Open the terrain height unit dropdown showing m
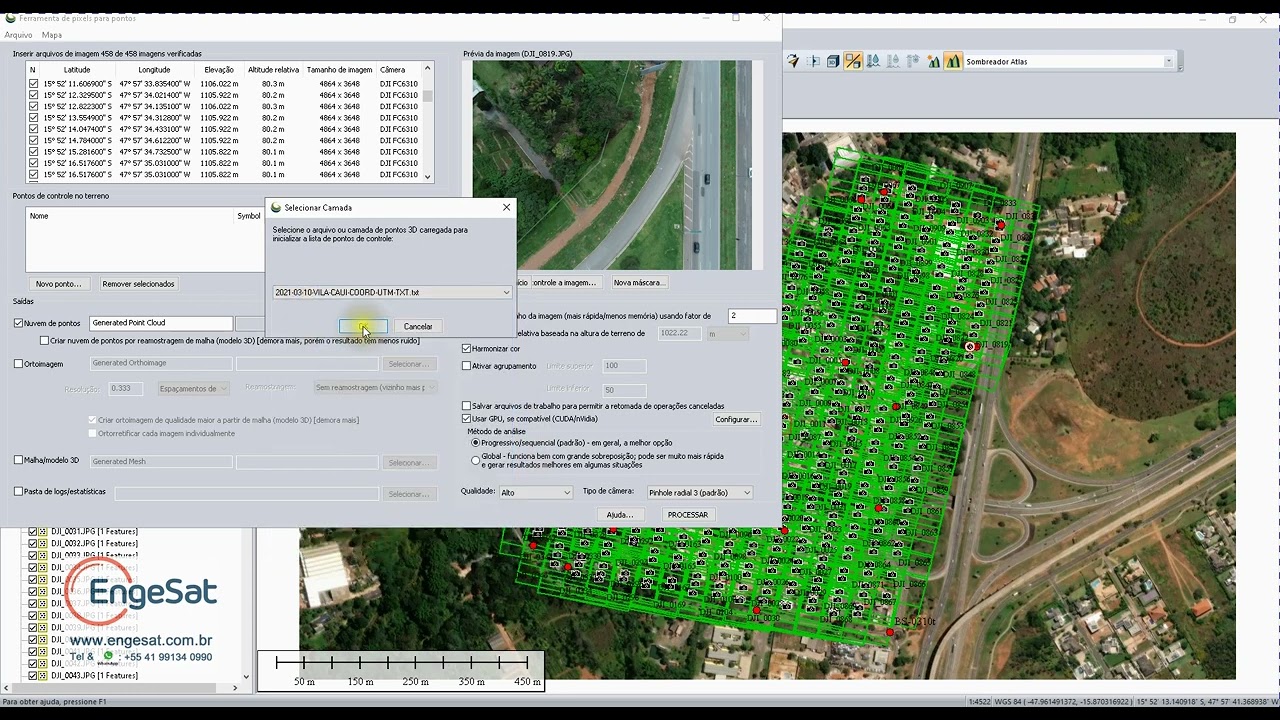Screen dimensions: 1280x720 727,333
